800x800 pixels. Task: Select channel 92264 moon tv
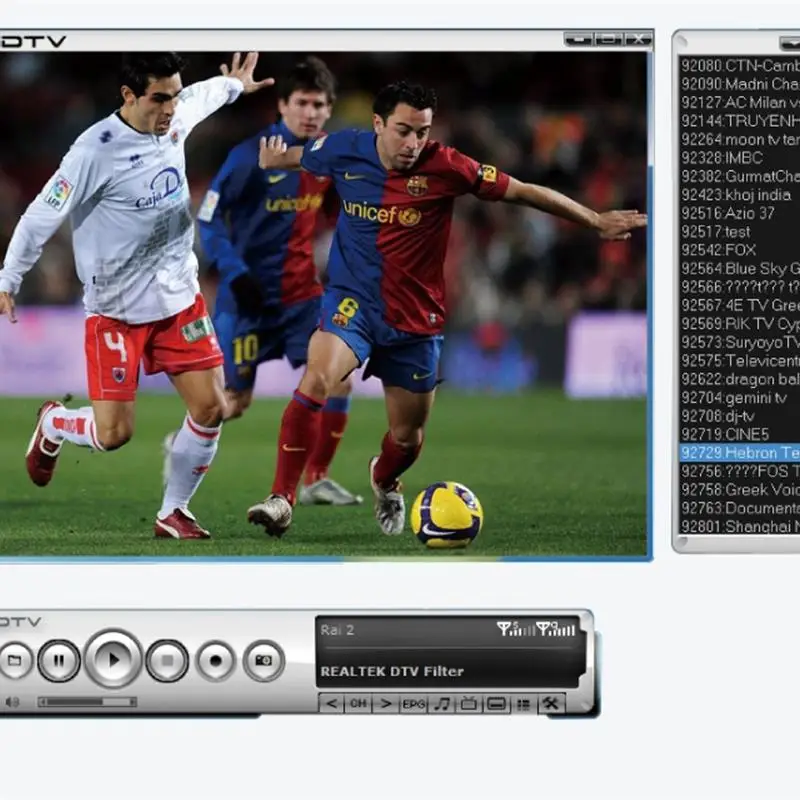pyautogui.click(x=740, y=139)
